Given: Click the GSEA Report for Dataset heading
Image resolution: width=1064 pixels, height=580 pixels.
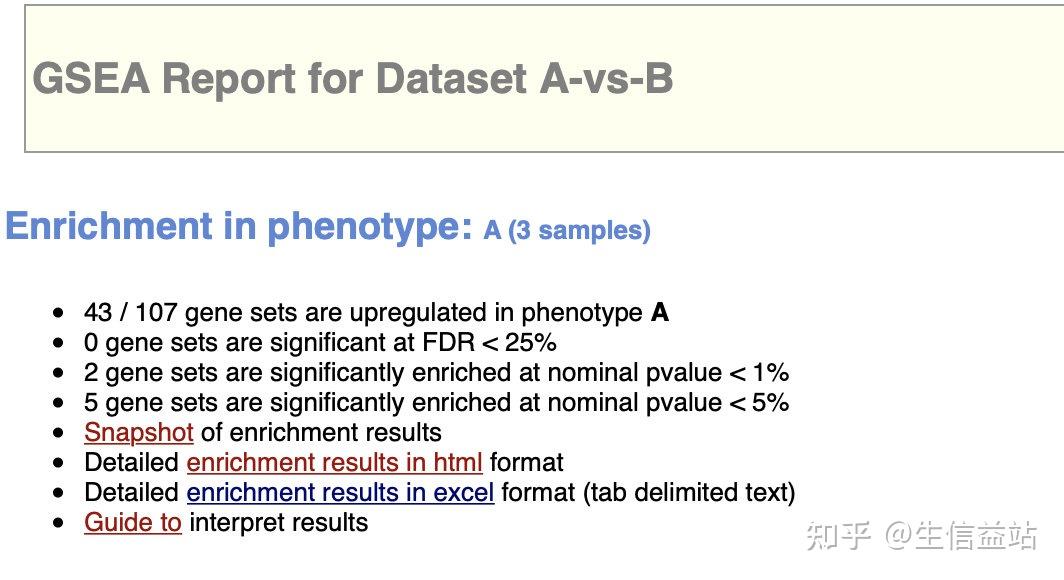Looking at the screenshot, I should (x=352, y=78).
